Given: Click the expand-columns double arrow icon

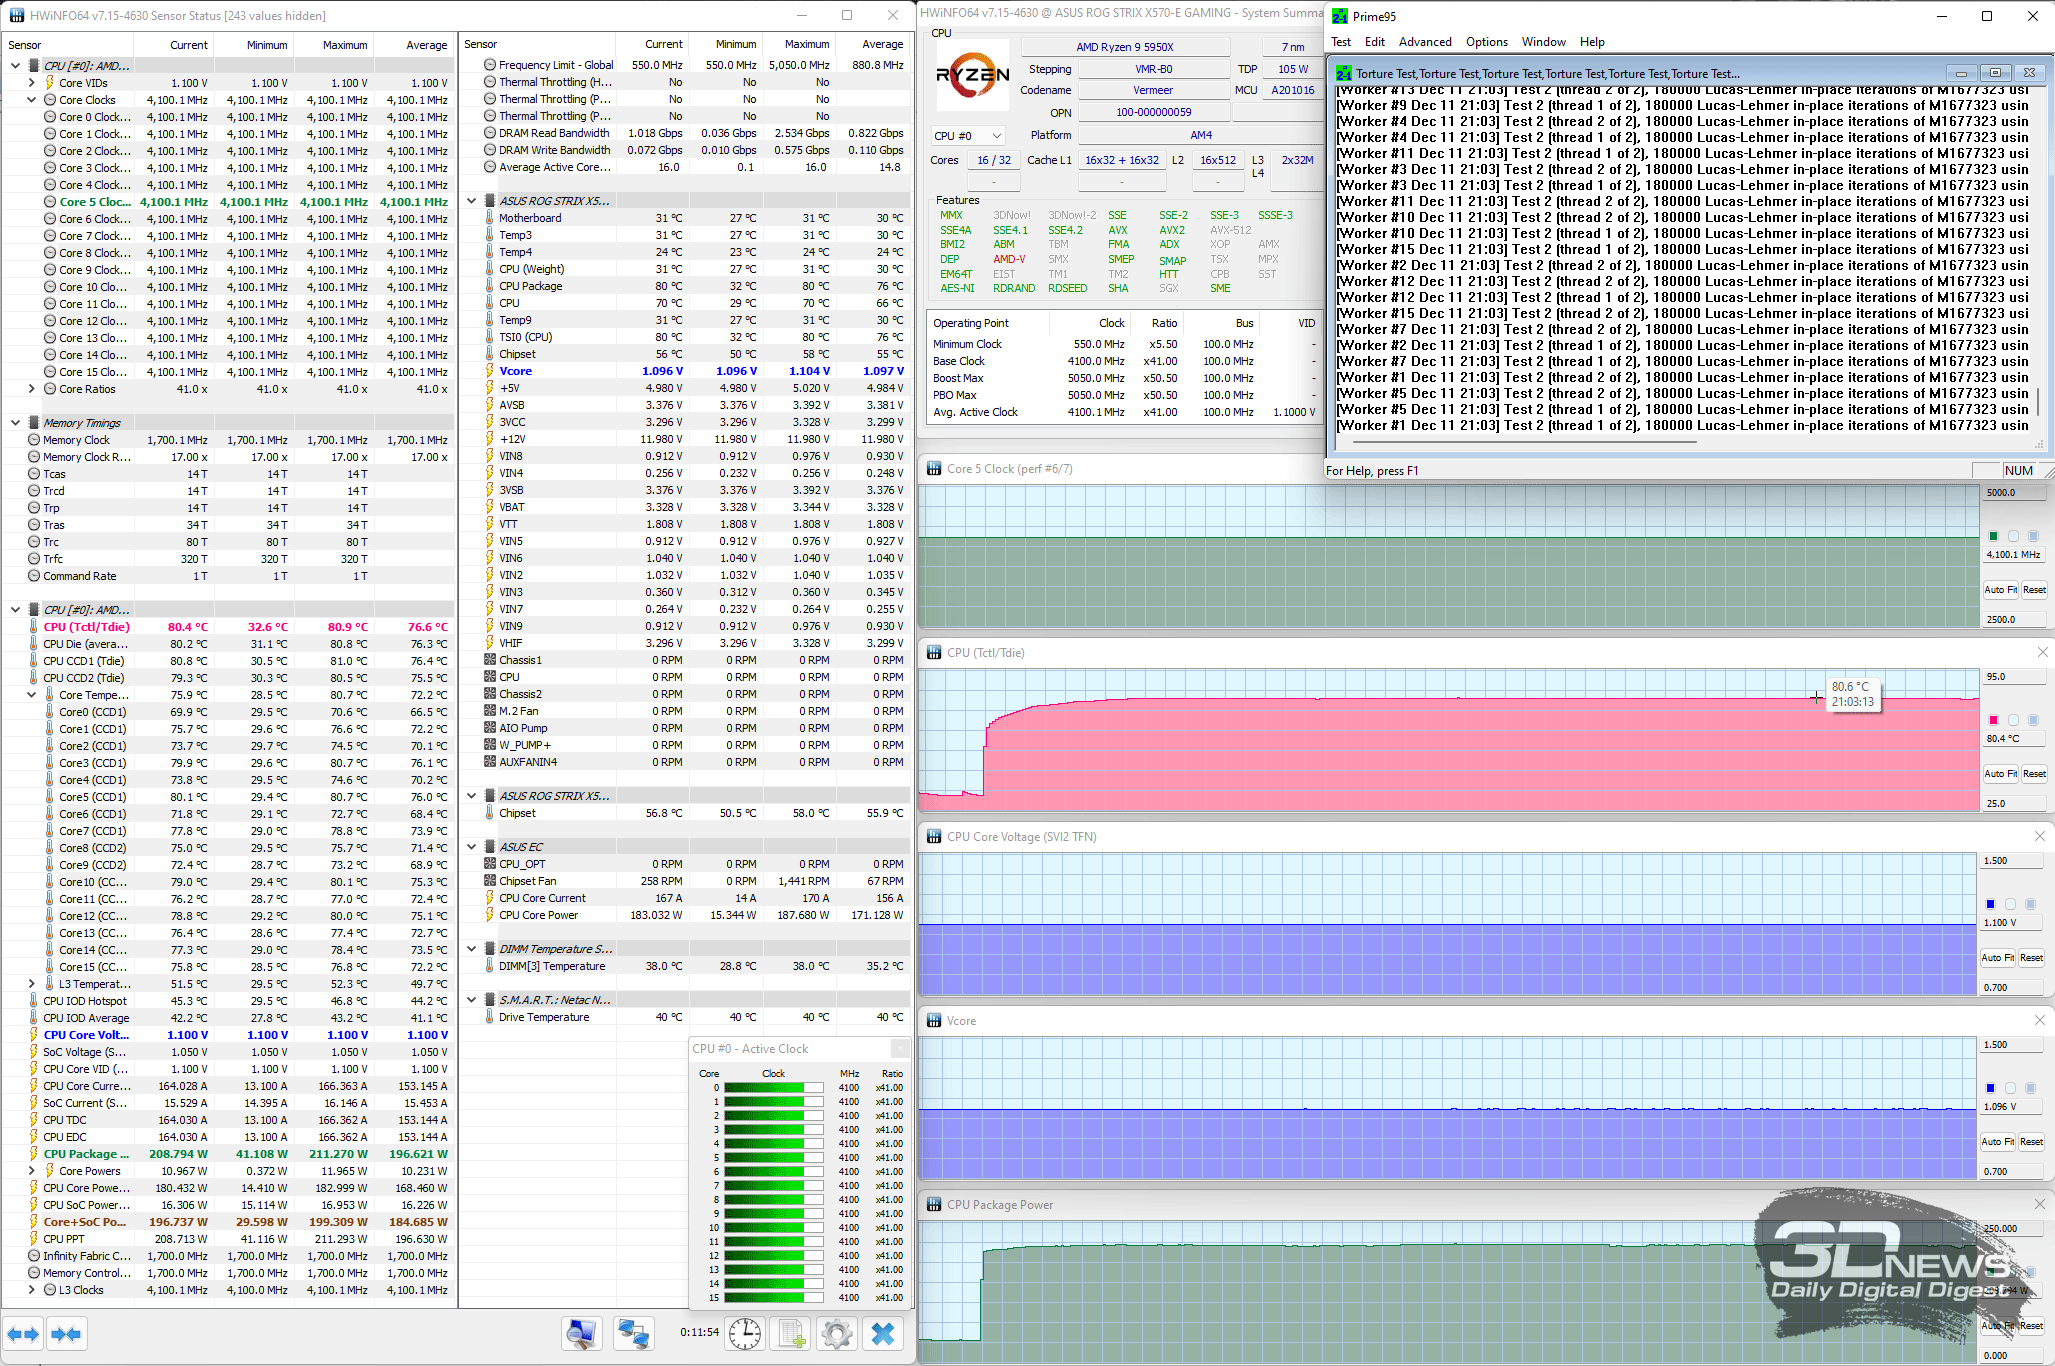Looking at the screenshot, I should point(22,1334).
